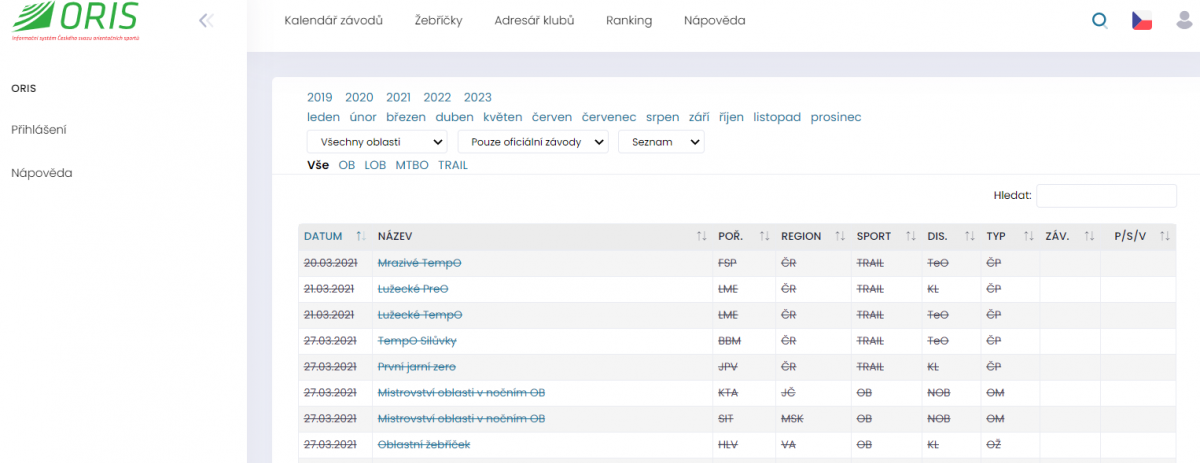Select the TRAIL sport tab

(x=453, y=165)
